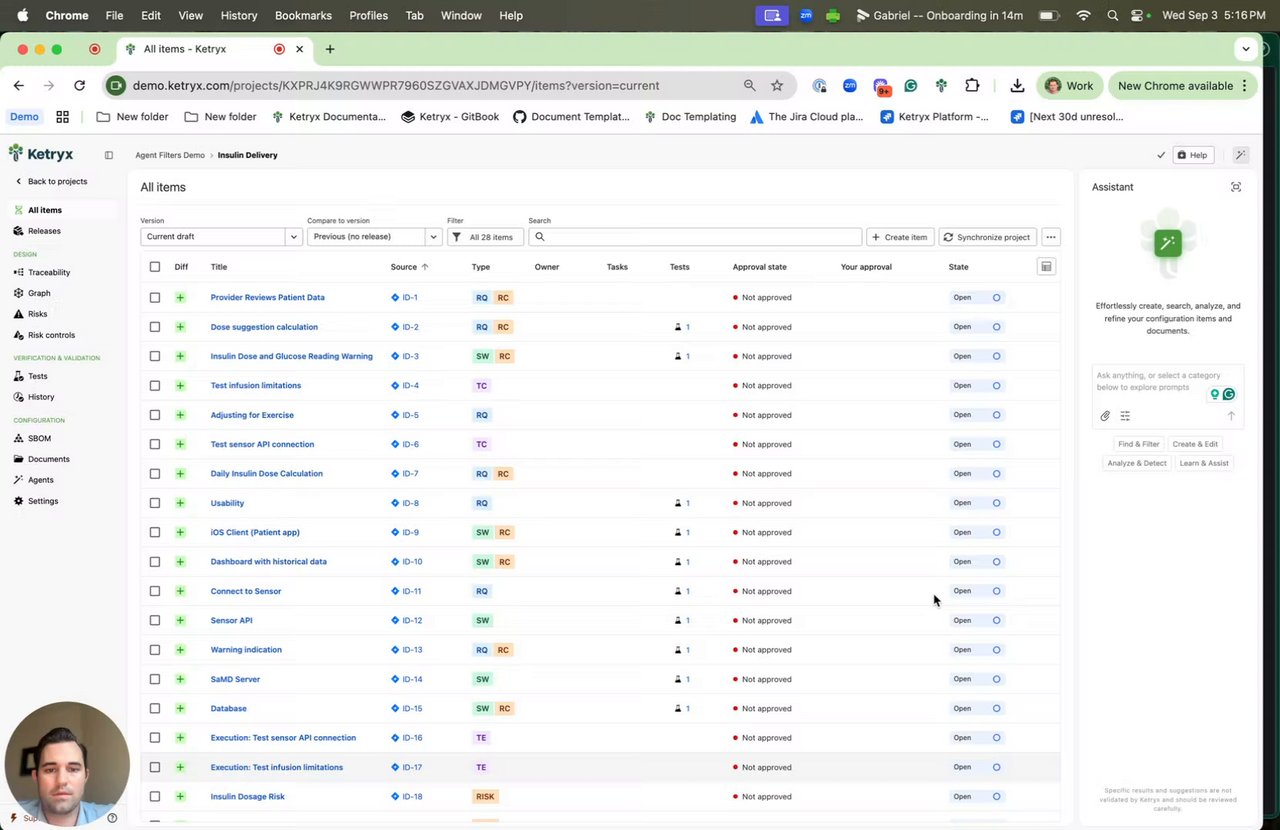This screenshot has width=1280, height=830.
Task: Open the Filter All 28 items dropdown
Action: point(485,237)
